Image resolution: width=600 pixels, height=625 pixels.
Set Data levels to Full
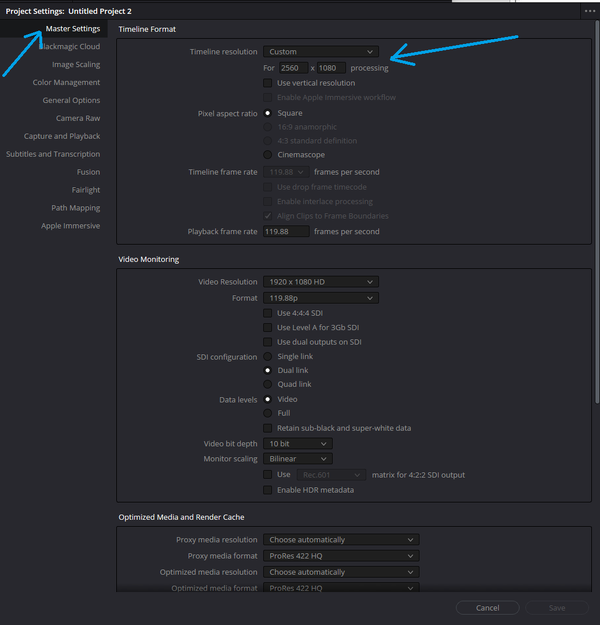[x=268, y=413]
